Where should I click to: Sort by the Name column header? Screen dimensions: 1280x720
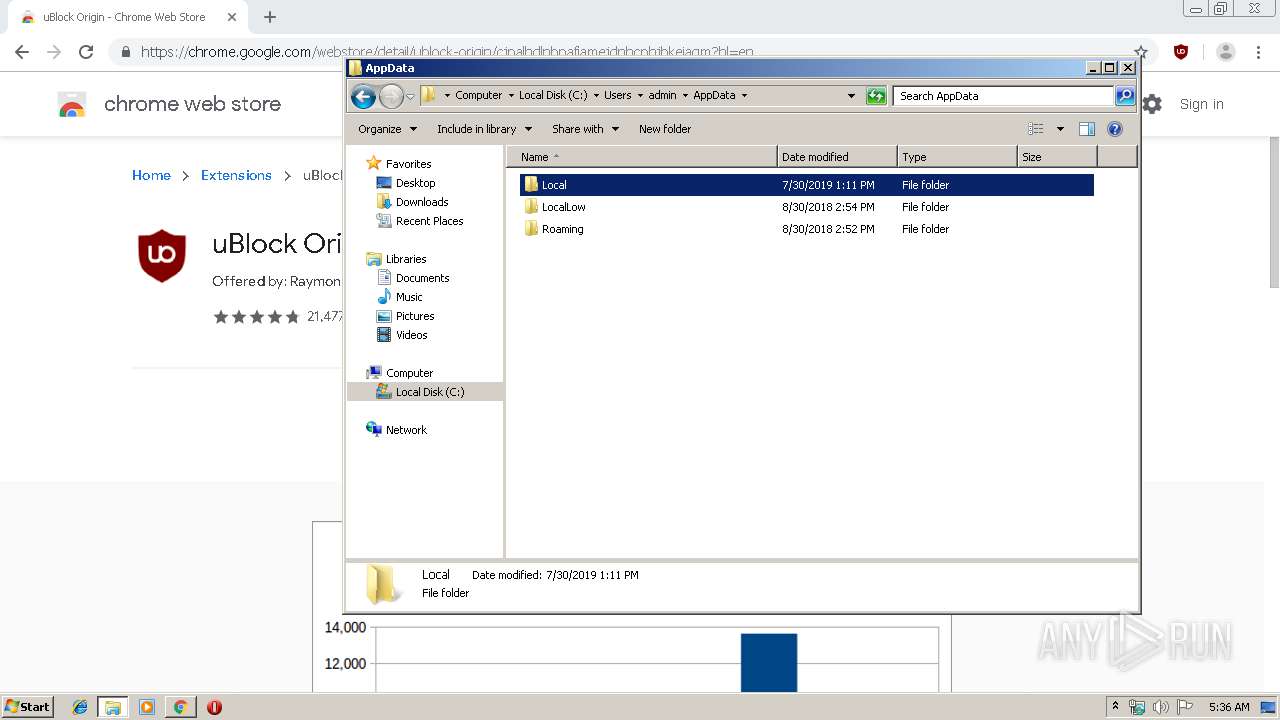642,157
